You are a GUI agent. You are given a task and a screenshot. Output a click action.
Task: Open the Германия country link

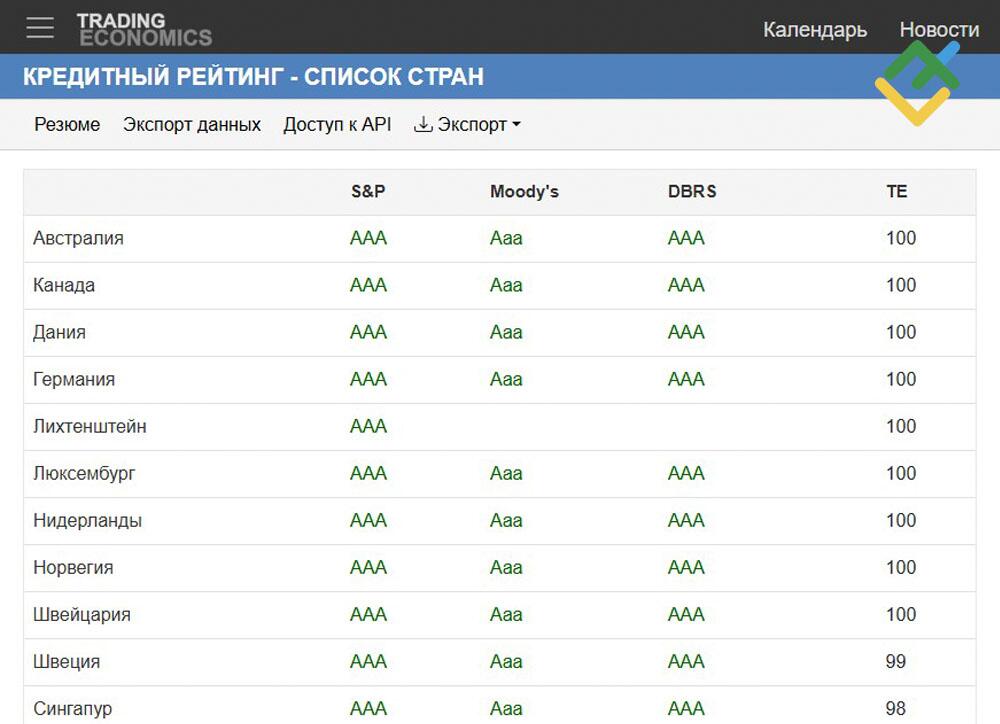point(74,380)
